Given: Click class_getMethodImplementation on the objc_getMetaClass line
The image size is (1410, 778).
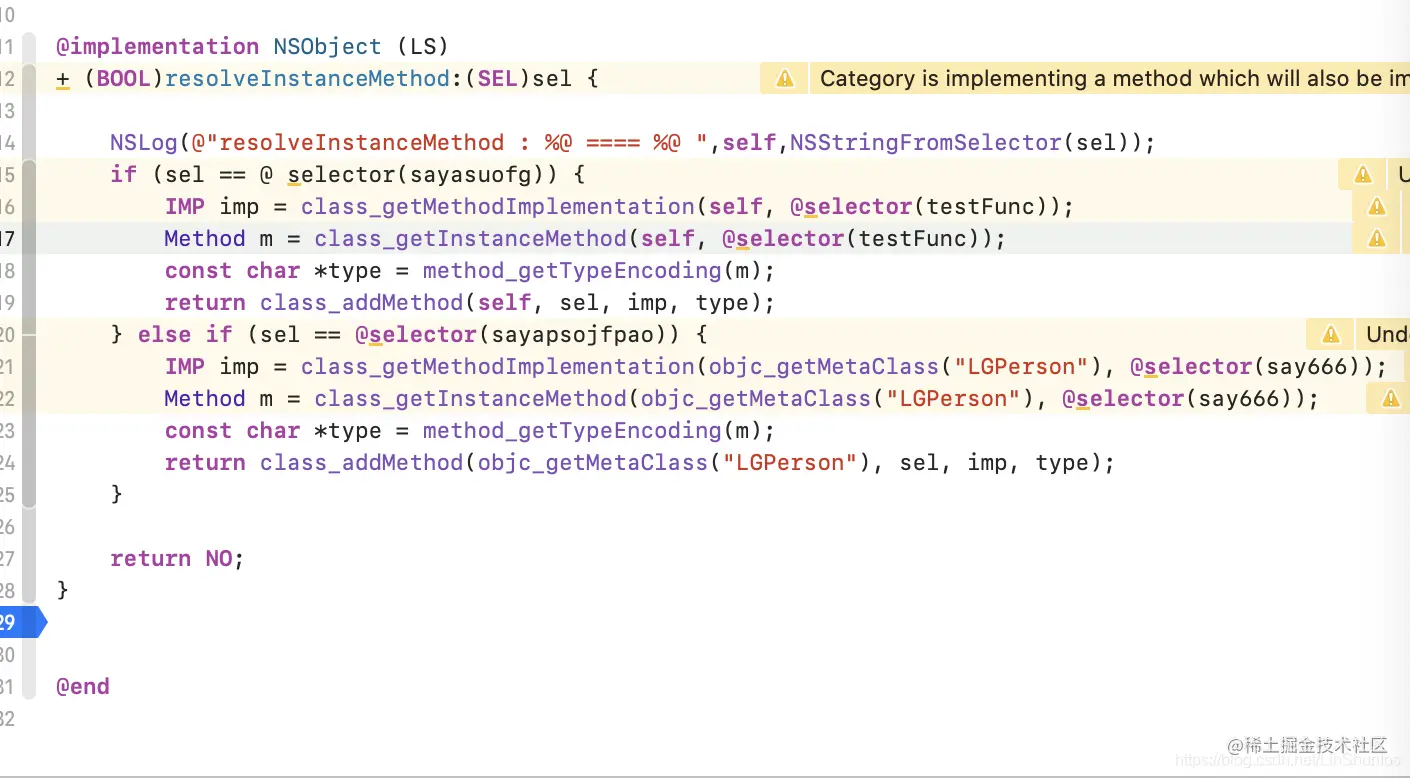Looking at the screenshot, I should tap(498, 367).
